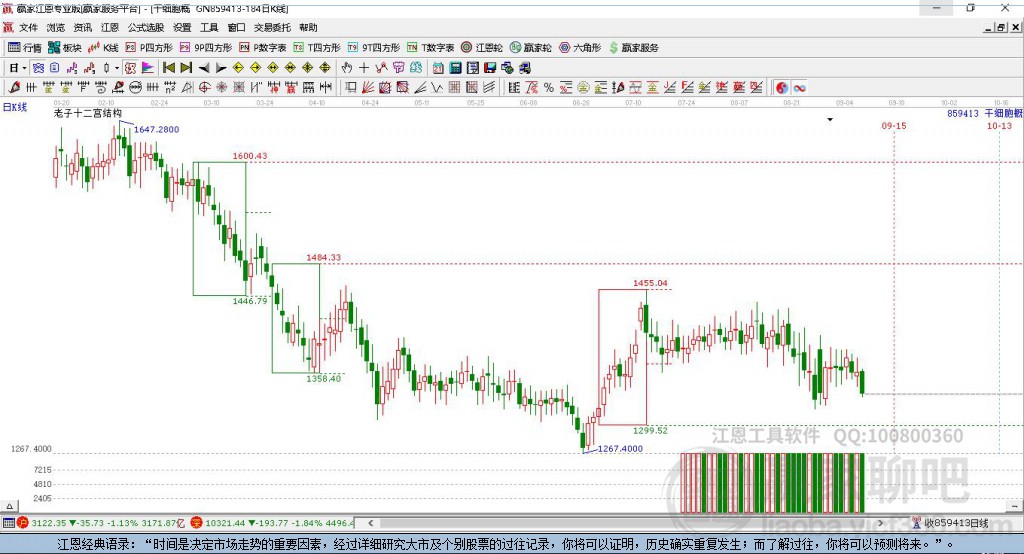This screenshot has width=1024, height=554.
Task: Click the 1484.33 red level label
Action: pyautogui.click(x=324, y=257)
